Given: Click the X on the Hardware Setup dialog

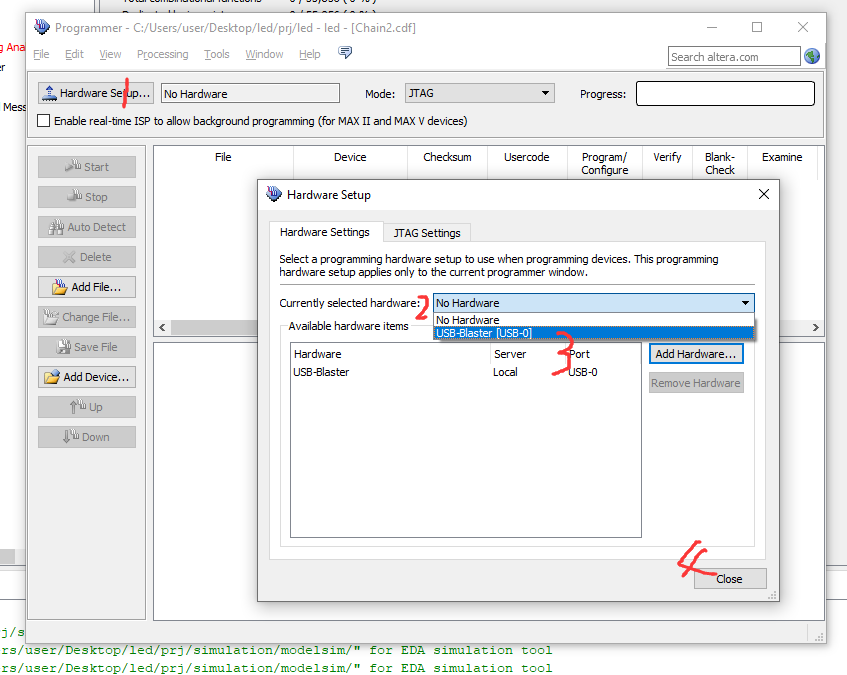Looking at the screenshot, I should (764, 194).
